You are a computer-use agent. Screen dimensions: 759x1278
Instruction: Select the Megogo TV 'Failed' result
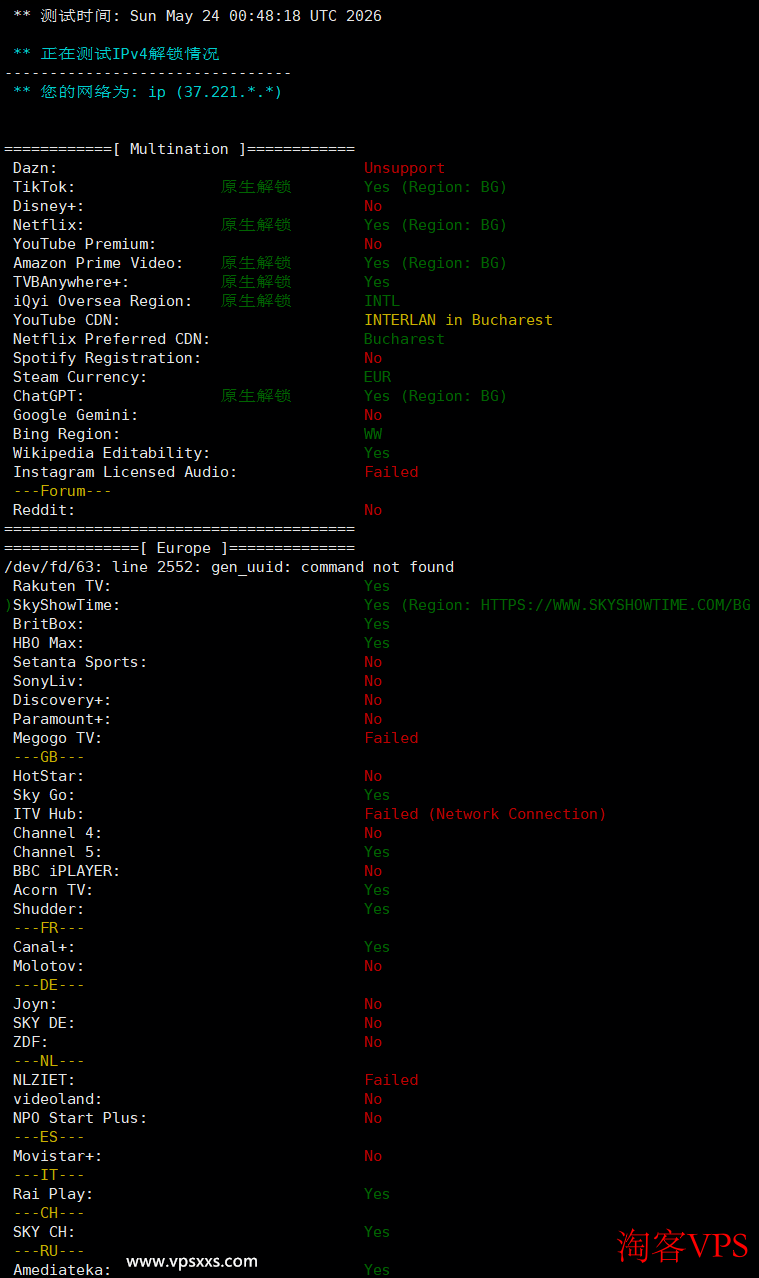[x=391, y=738]
